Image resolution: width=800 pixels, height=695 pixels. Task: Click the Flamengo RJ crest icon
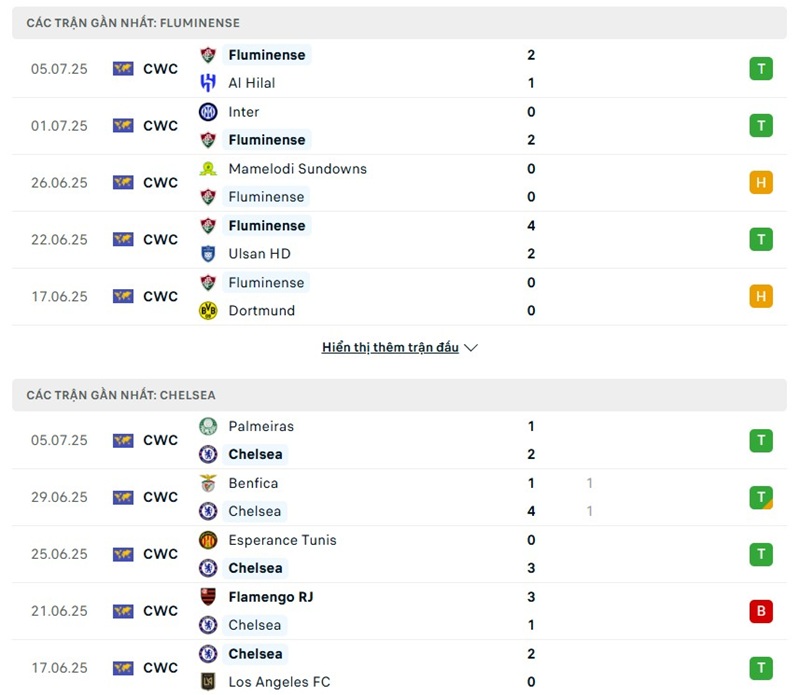208,597
